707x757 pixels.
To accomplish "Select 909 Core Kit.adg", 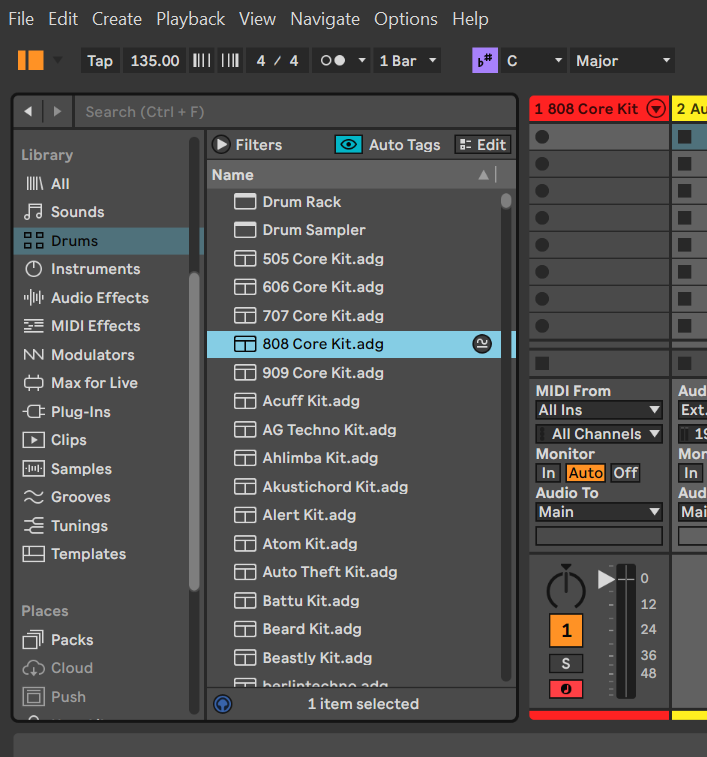I will point(354,373).
